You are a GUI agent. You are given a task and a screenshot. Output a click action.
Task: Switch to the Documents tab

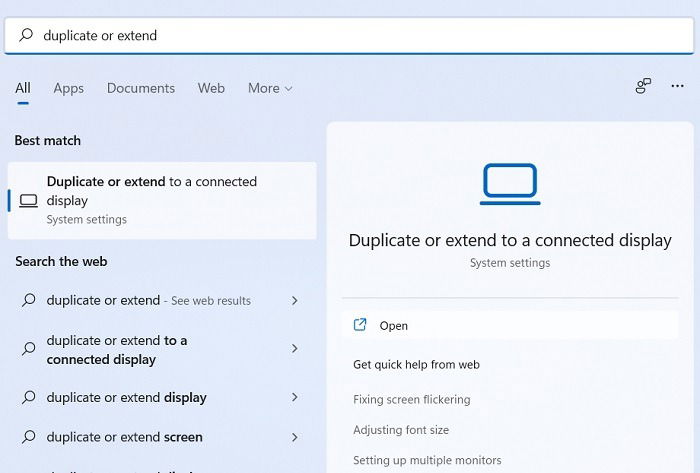coord(141,88)
